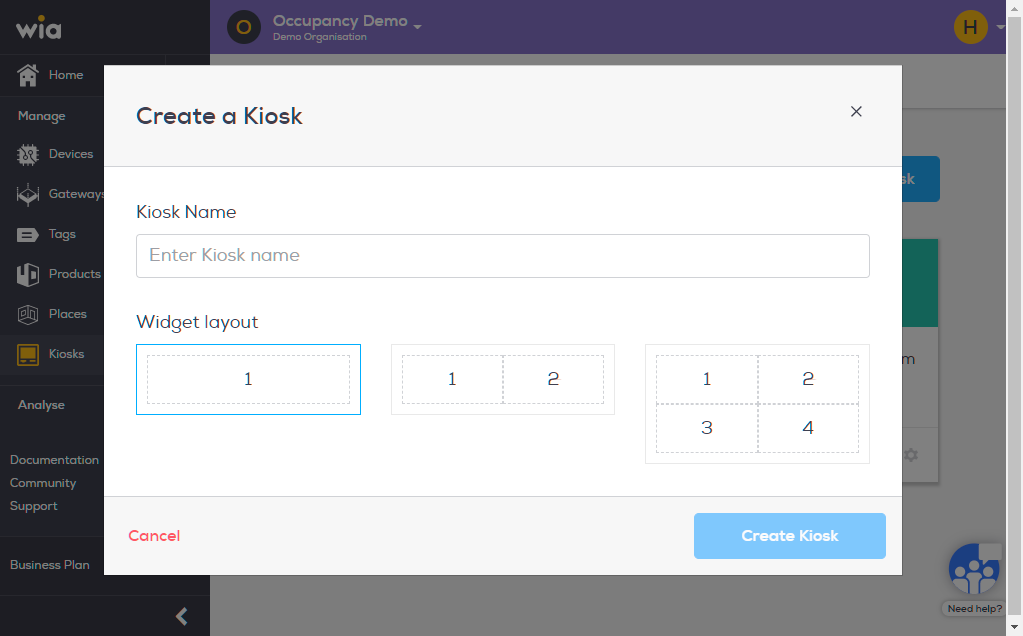The height and width of the screenshot is (636, 1023).
Task: Open the Community link
Action: (x=43, y=483)
